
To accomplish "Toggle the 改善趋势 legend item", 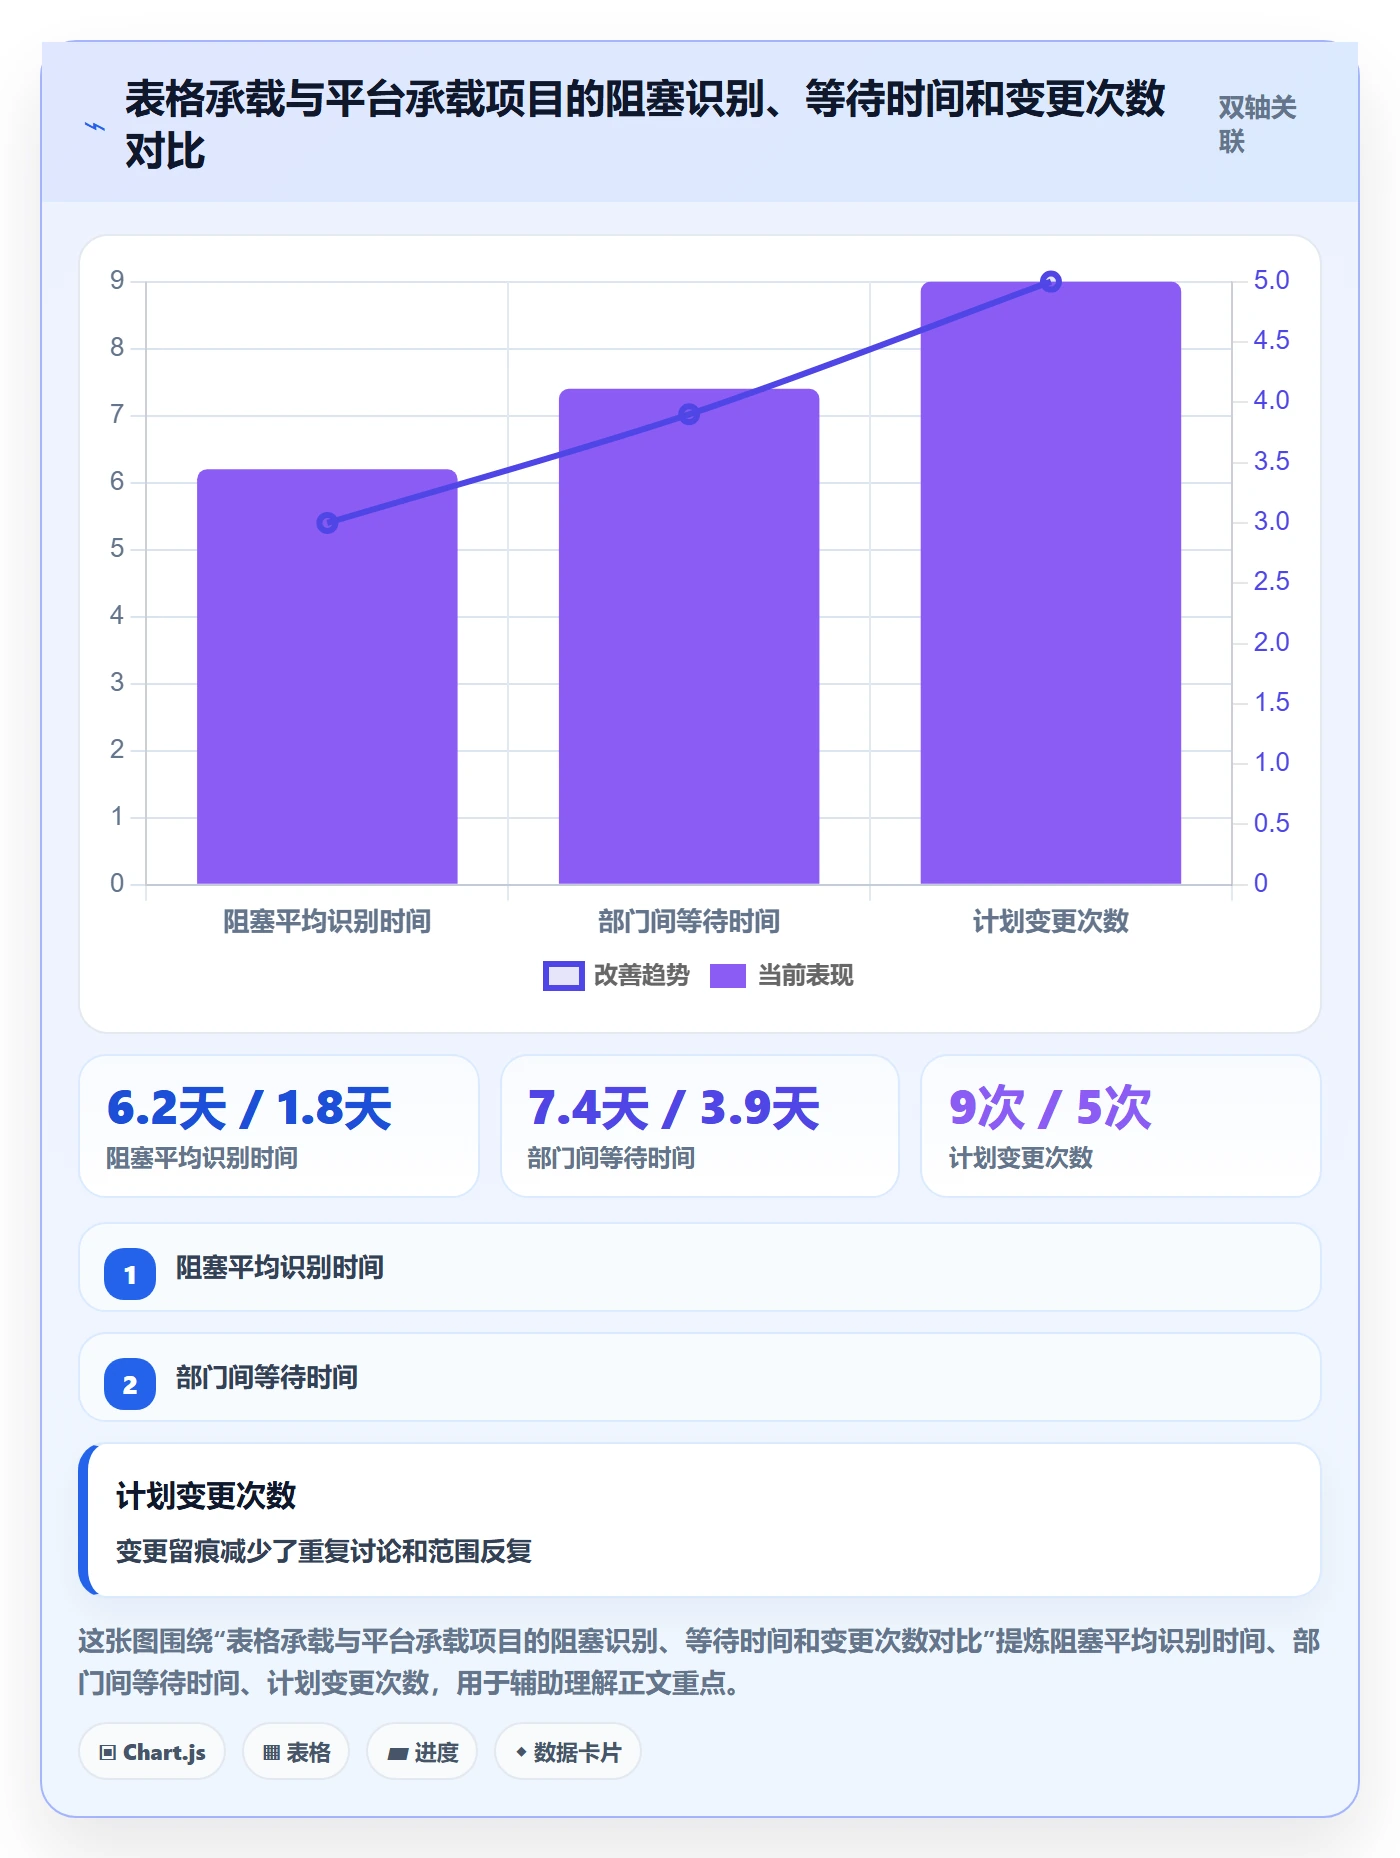I will point(616,975).
